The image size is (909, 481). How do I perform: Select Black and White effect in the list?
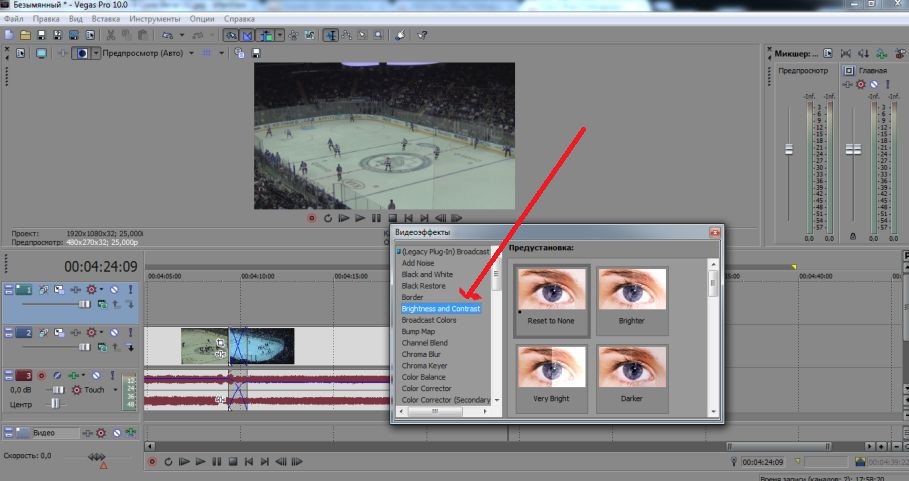click(x=427, y=275)
